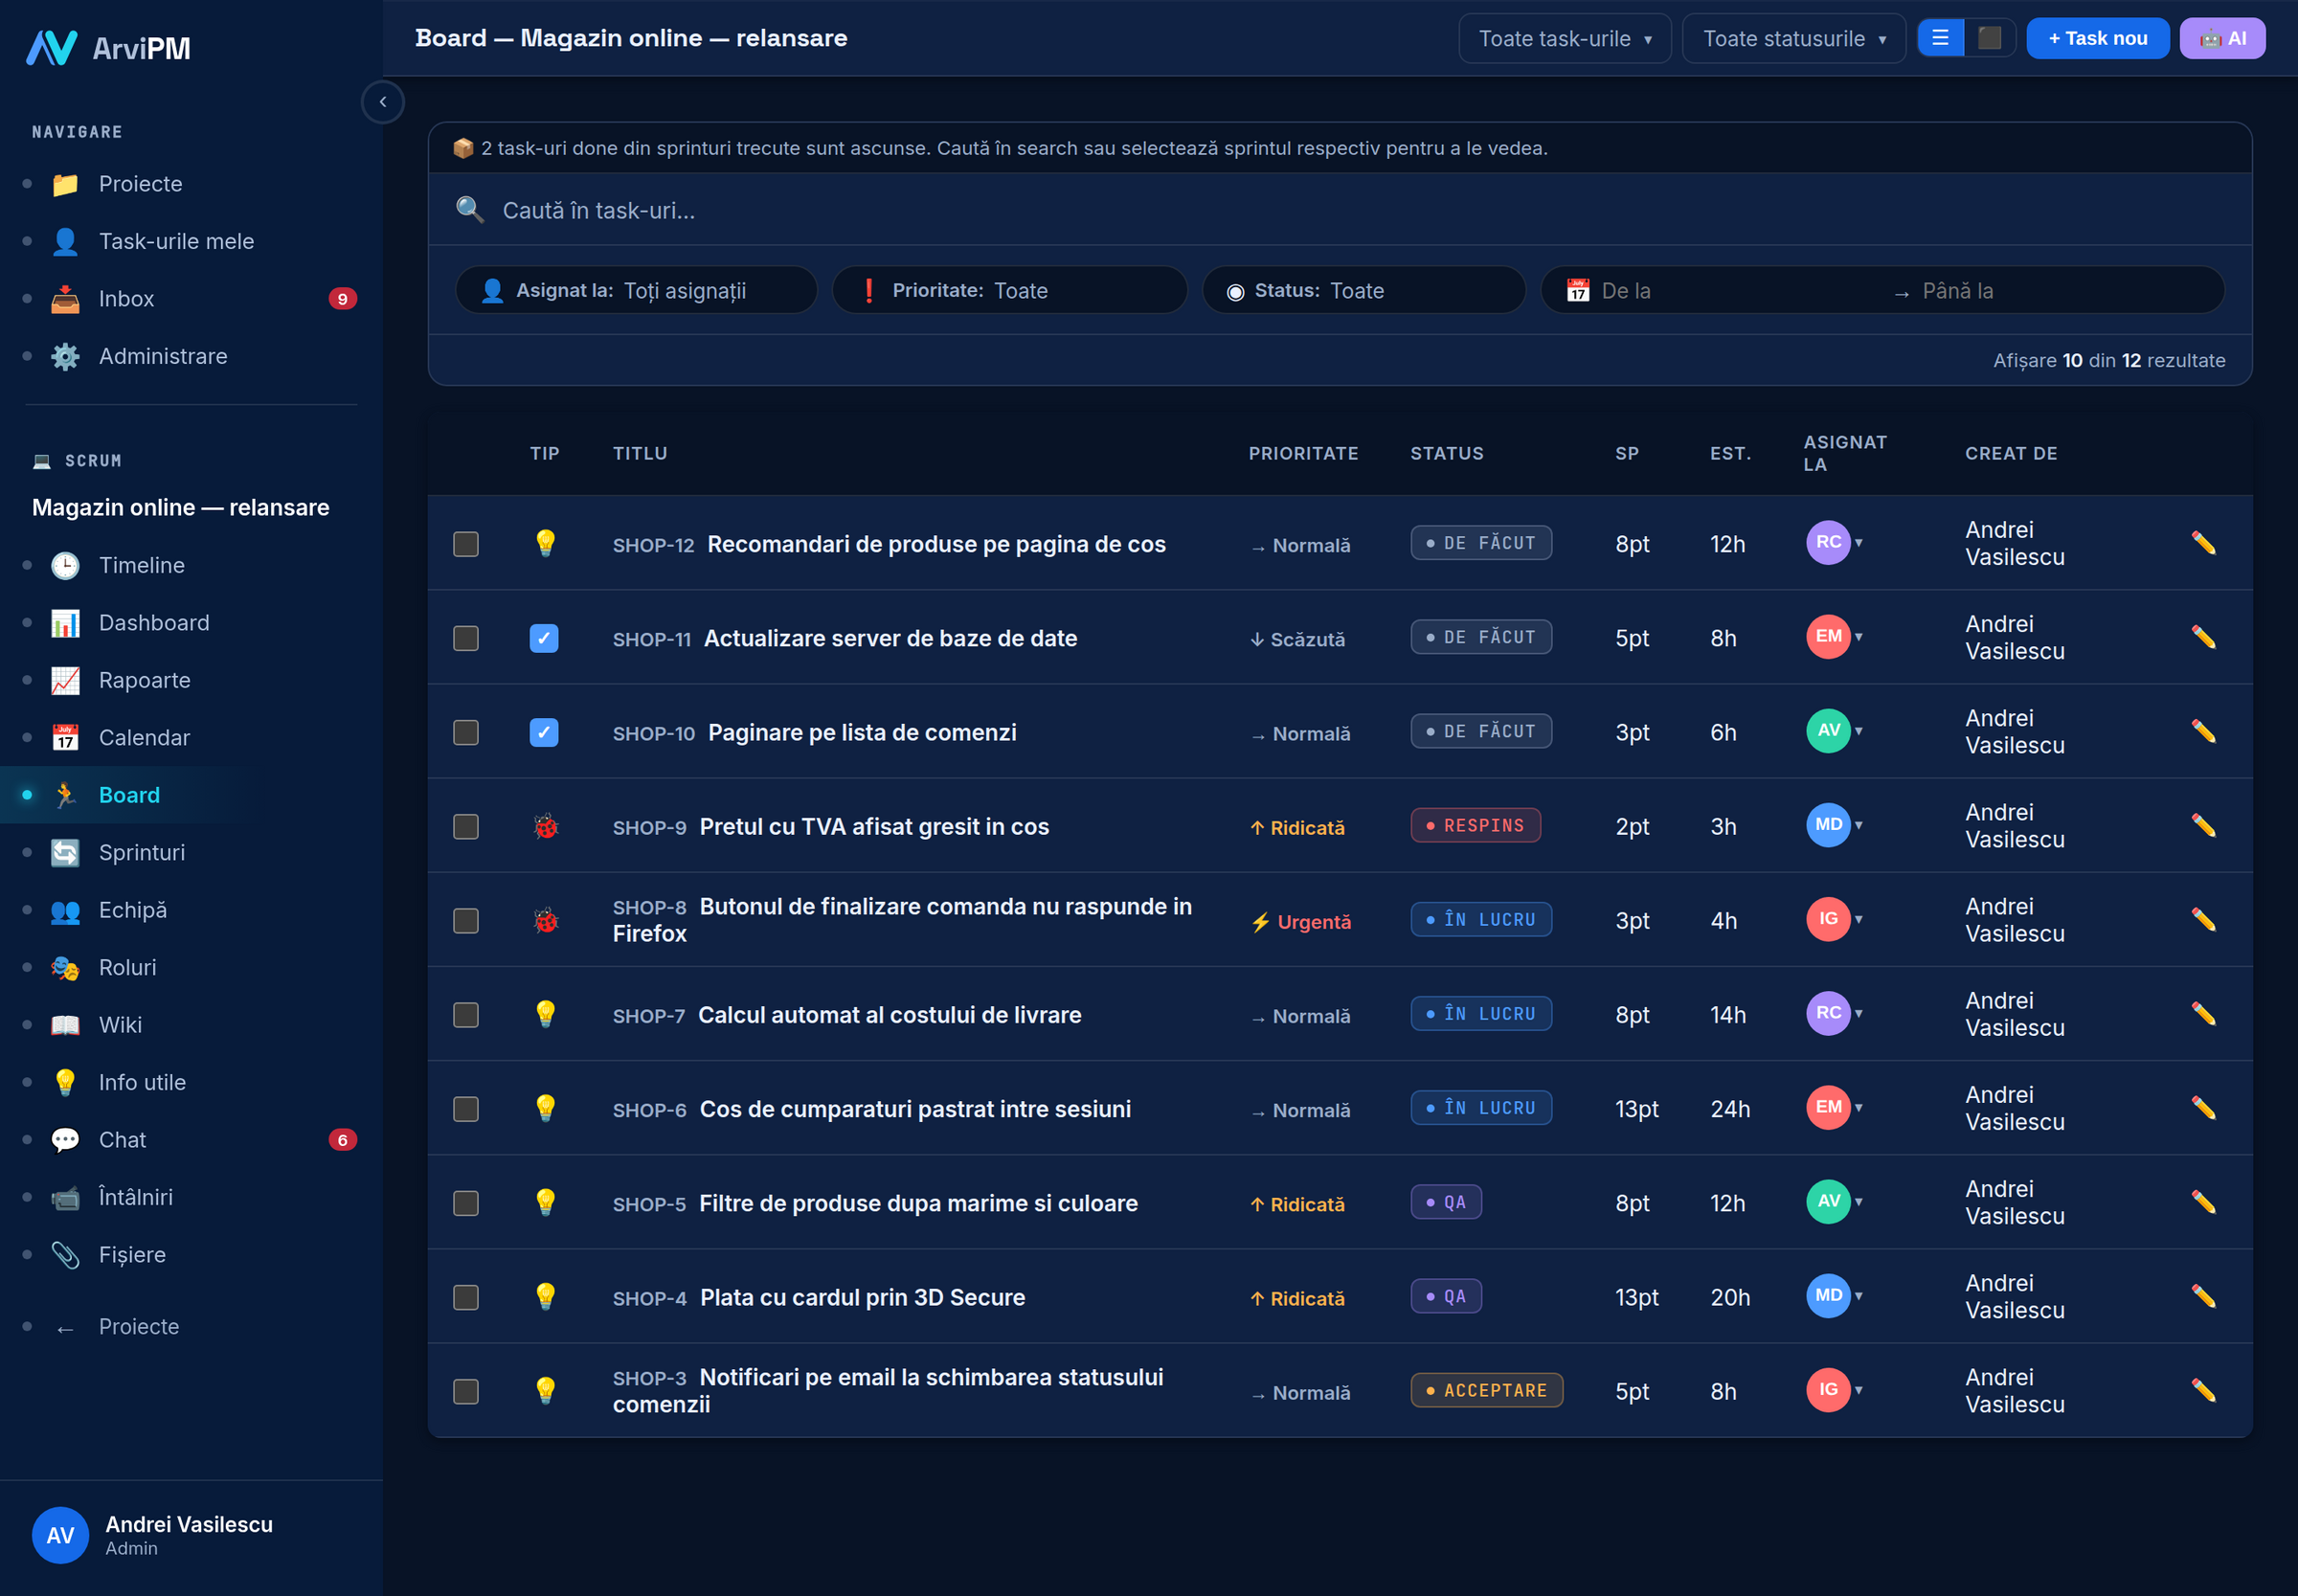Click the back to Proiecte link
The image size is (2298, 1596).
tap(191, 1326)
